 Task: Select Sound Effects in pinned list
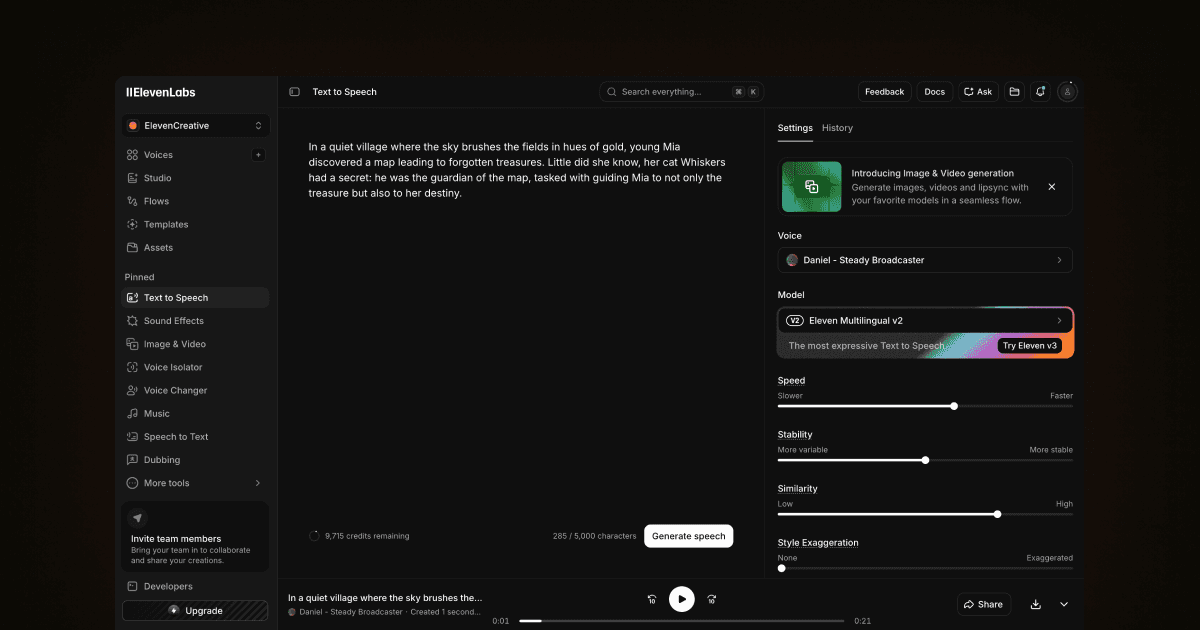click(195, 321)
